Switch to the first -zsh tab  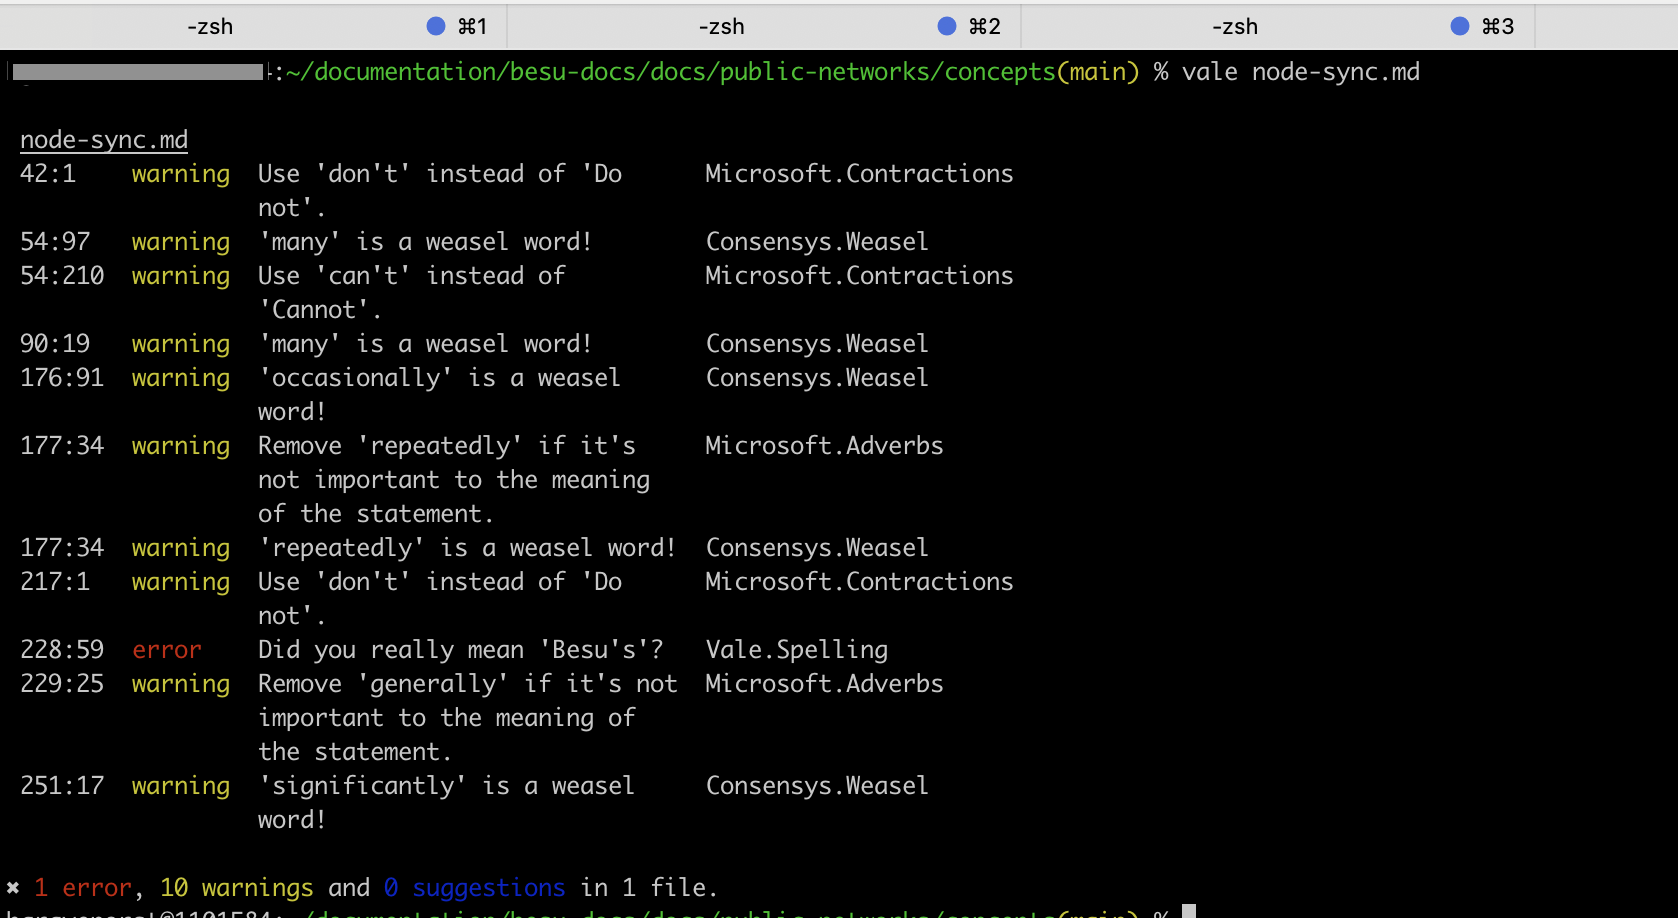pyautogui.click(x=210, y=27)
